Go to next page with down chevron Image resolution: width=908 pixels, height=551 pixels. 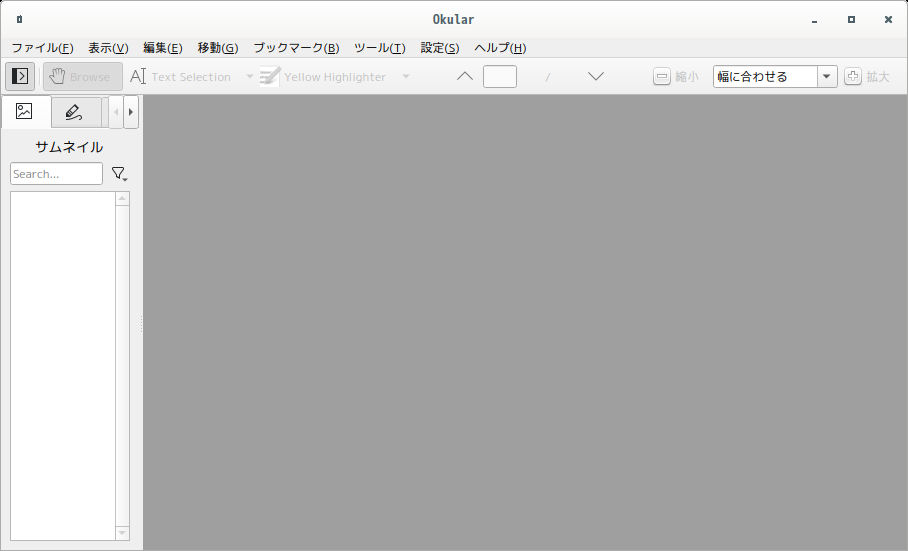coord(596,76)
